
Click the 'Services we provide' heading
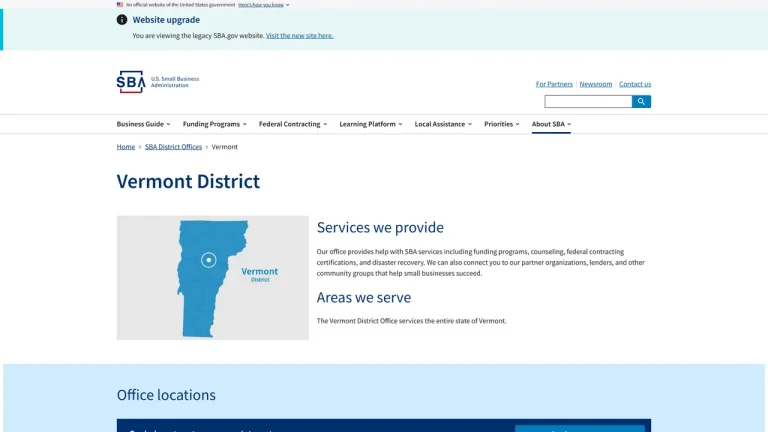380,227
